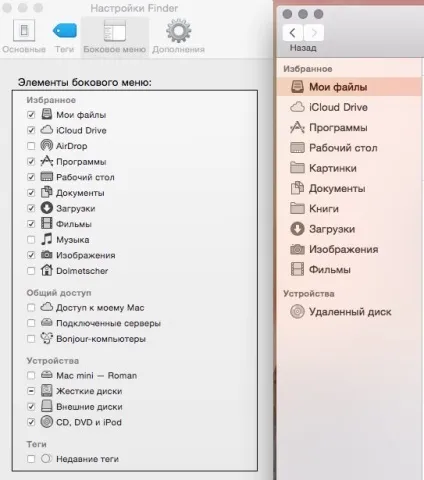Click the Dolmetscher house icon
The width and height of the screenshot is (424, 480).
pyautogui.click(x=47, y=270)
